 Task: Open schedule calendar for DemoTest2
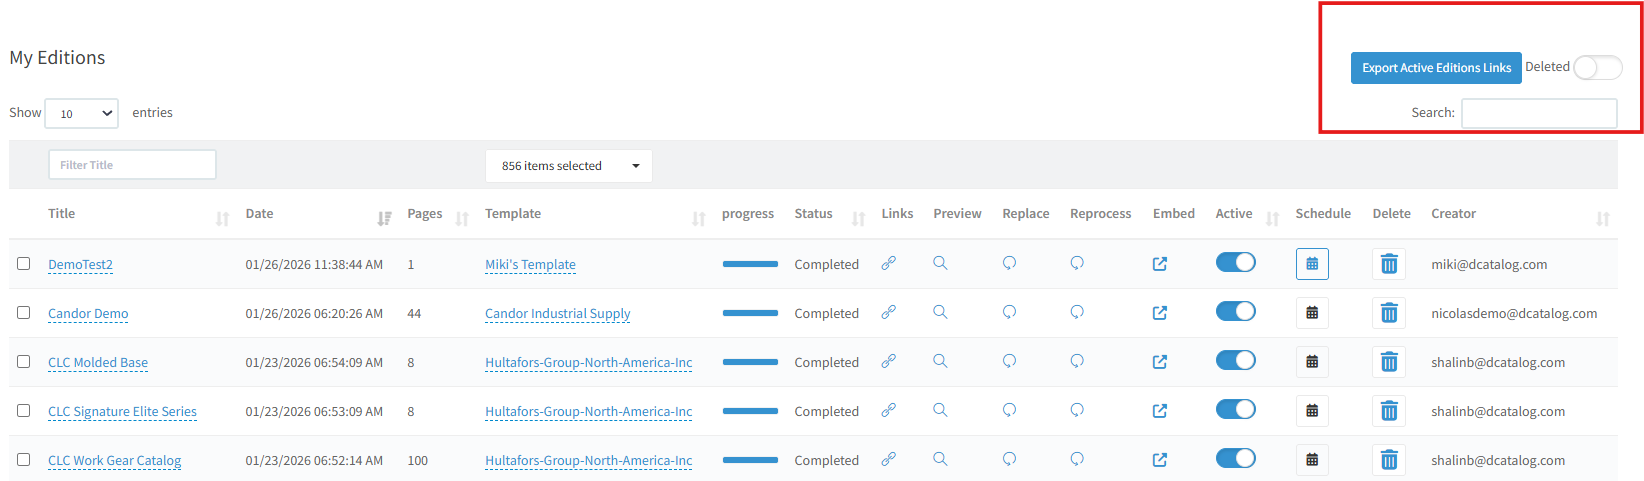[x=1312, y=264]
